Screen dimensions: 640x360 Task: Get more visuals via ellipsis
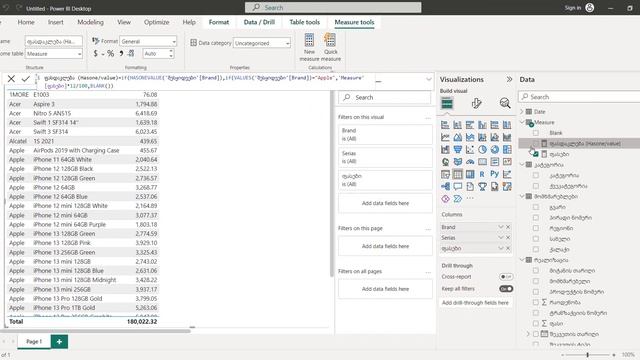[470, 199]
